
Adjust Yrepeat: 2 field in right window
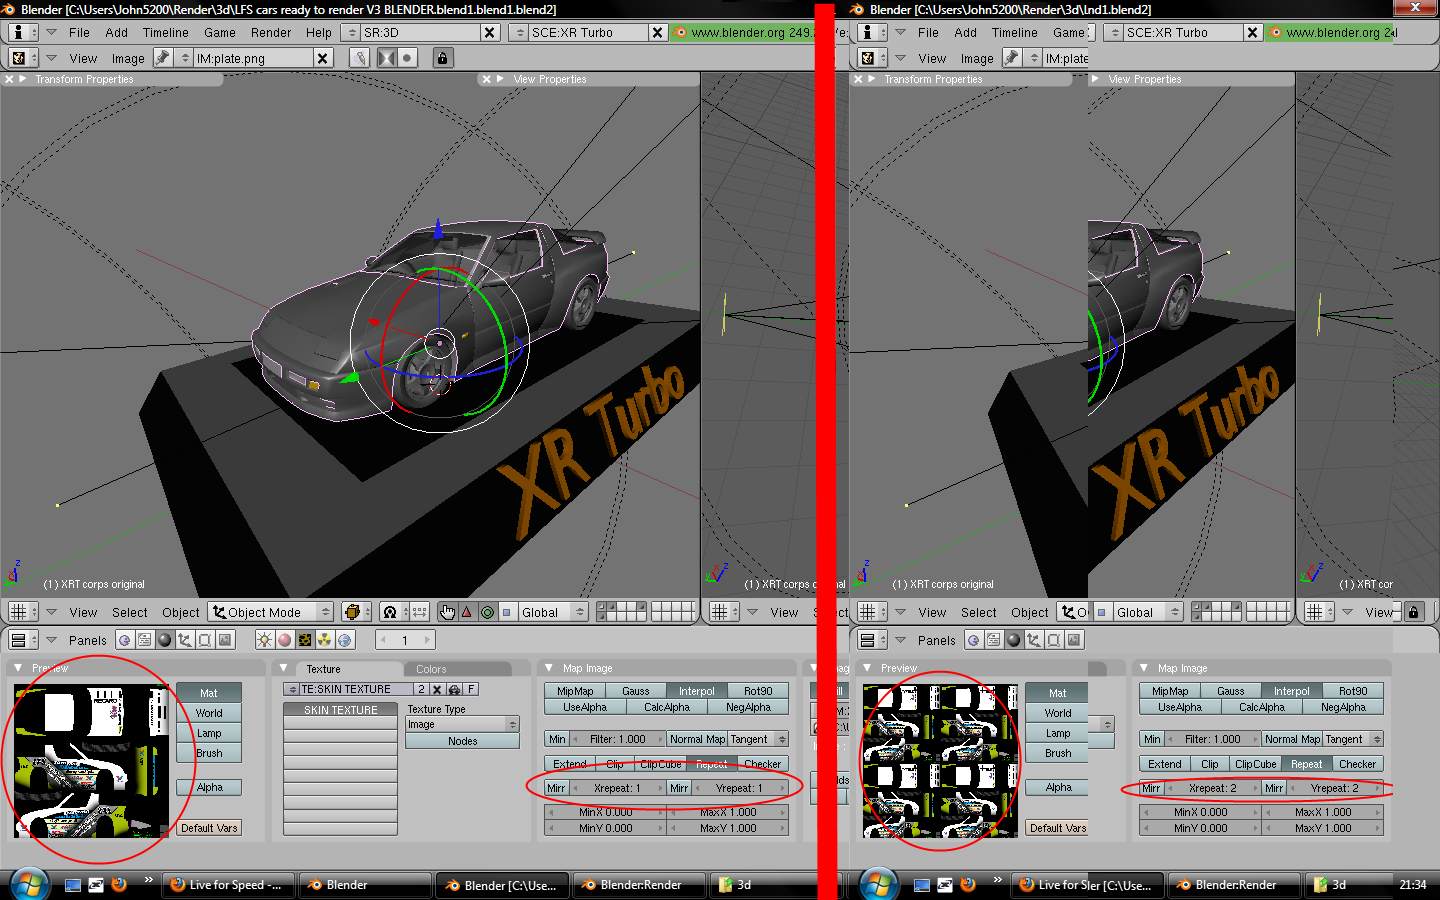(x=1334, y=788)
